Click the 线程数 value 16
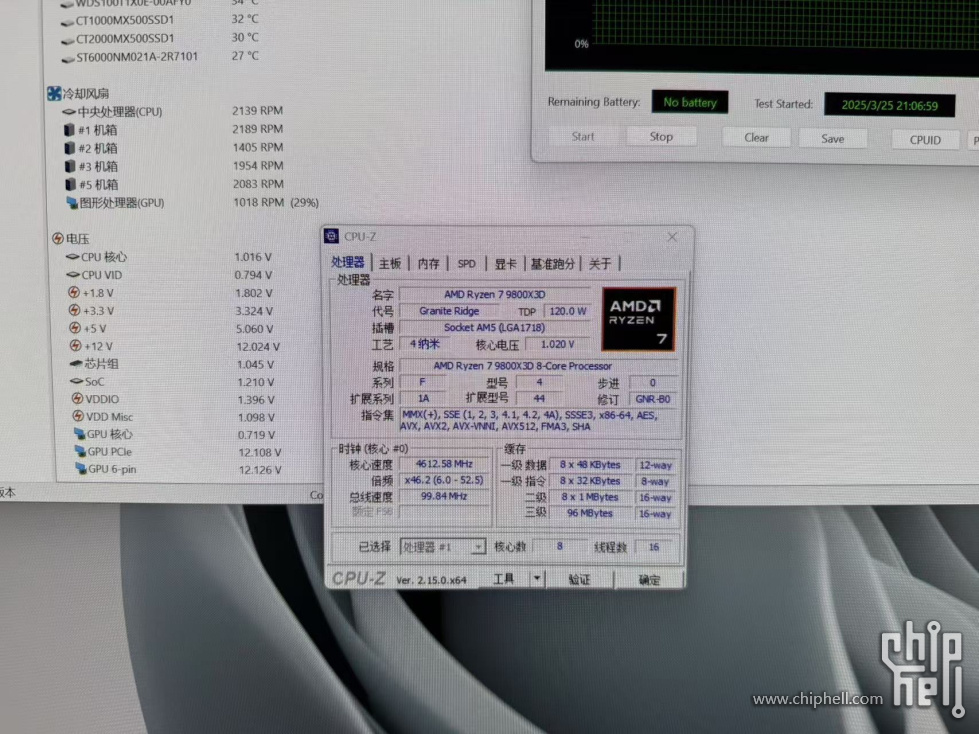Image resolution: width=979 pixels, height=734 pixels. pyautogui.click(x=654, y=547)
